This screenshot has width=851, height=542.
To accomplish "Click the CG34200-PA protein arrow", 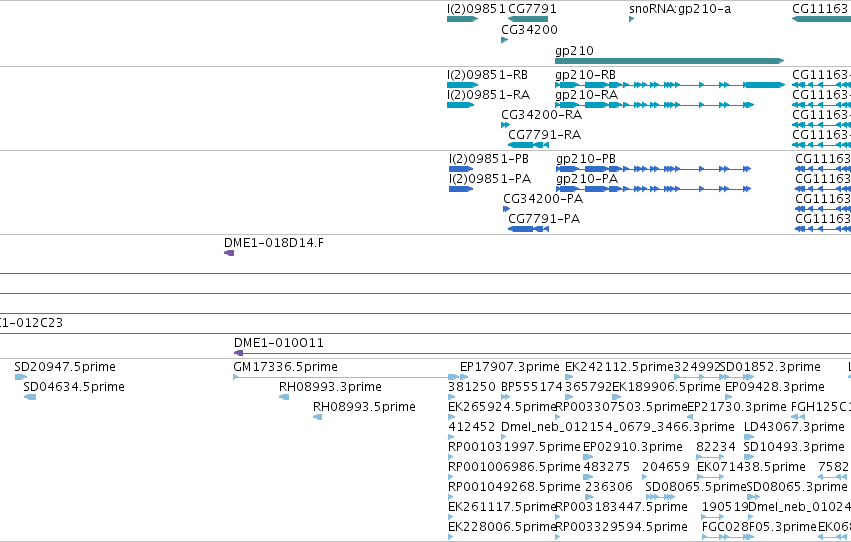I will (x=506, y=209).
